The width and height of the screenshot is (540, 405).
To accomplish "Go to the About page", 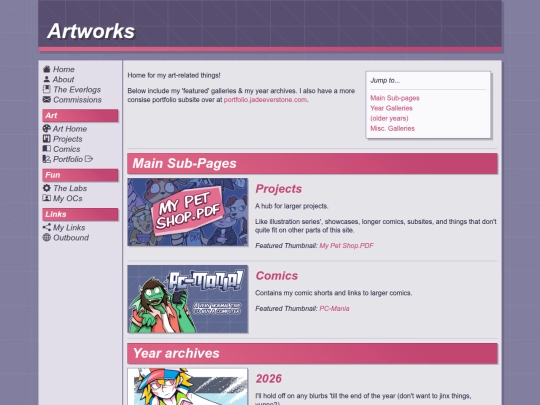I will click(63, 79).
